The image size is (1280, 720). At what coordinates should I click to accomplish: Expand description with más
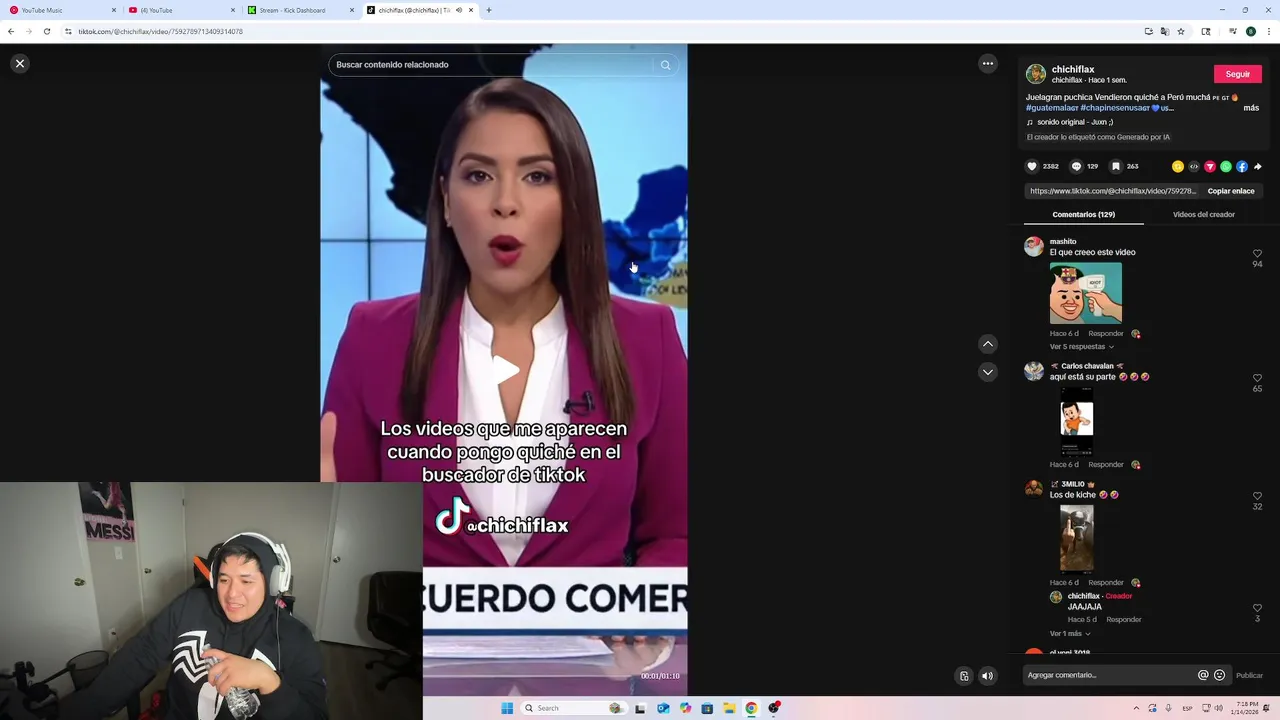1251,108
